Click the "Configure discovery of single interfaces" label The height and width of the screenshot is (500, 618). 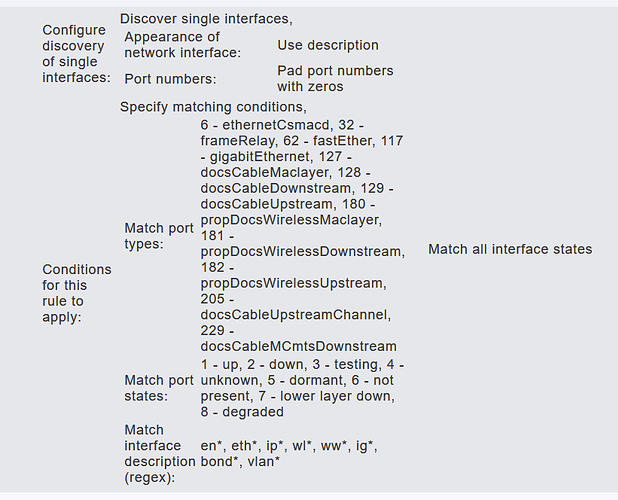click(76, 54)
